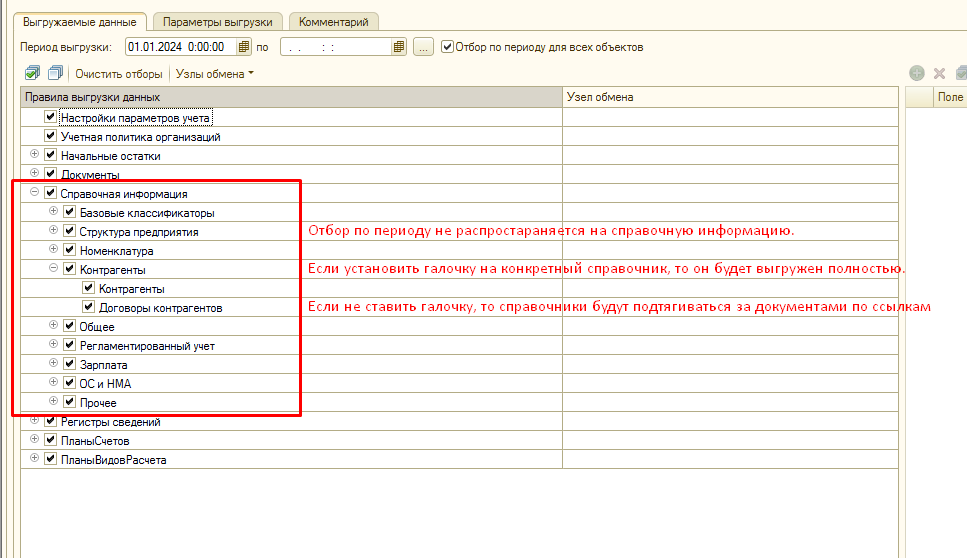Click the check all rules icon
This screenshot has width=967, height=558.
33,73
